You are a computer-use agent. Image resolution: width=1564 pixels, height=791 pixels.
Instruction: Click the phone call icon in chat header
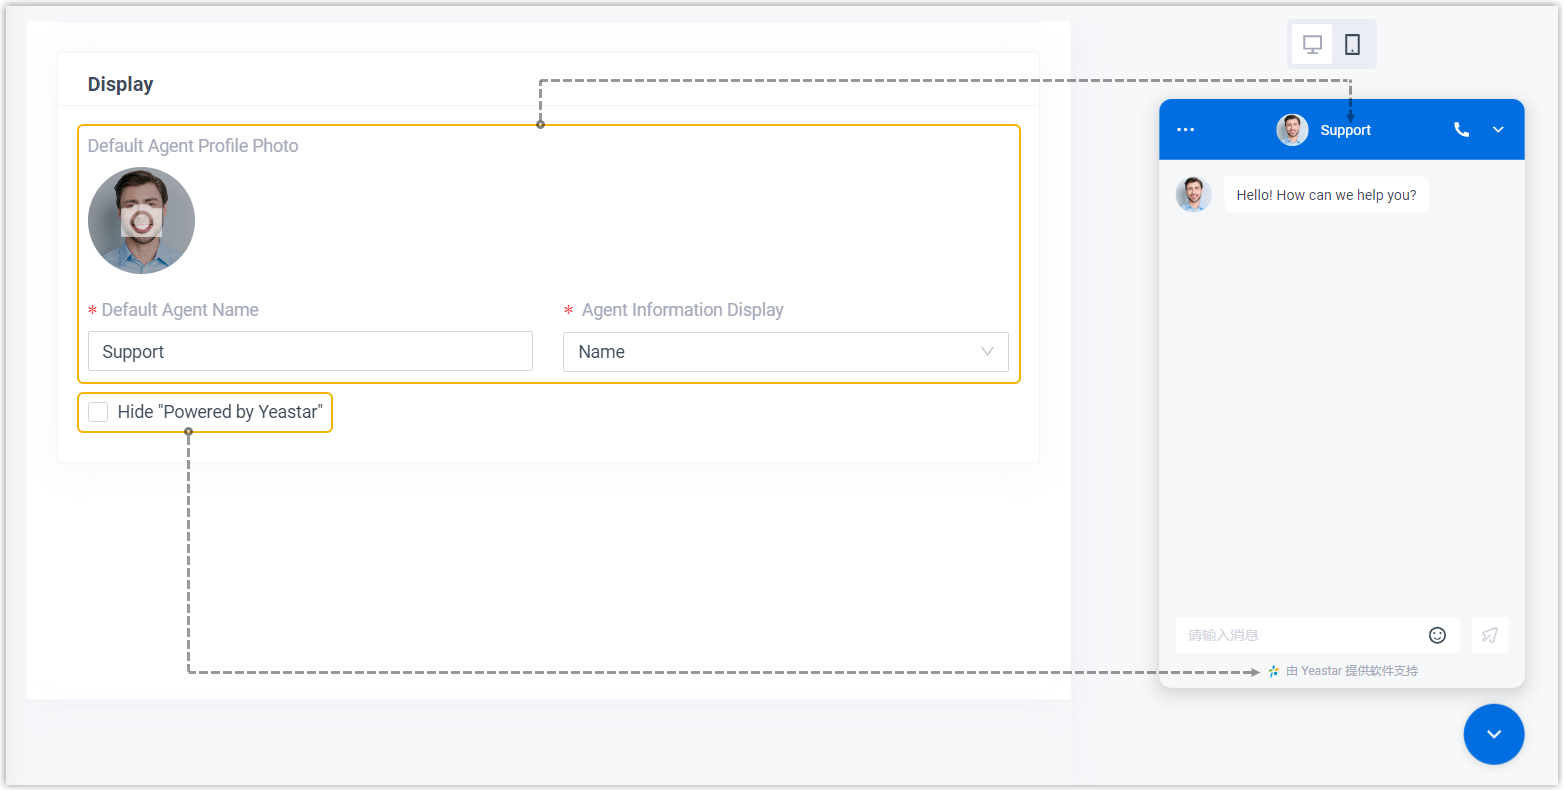coord(1461,130)
